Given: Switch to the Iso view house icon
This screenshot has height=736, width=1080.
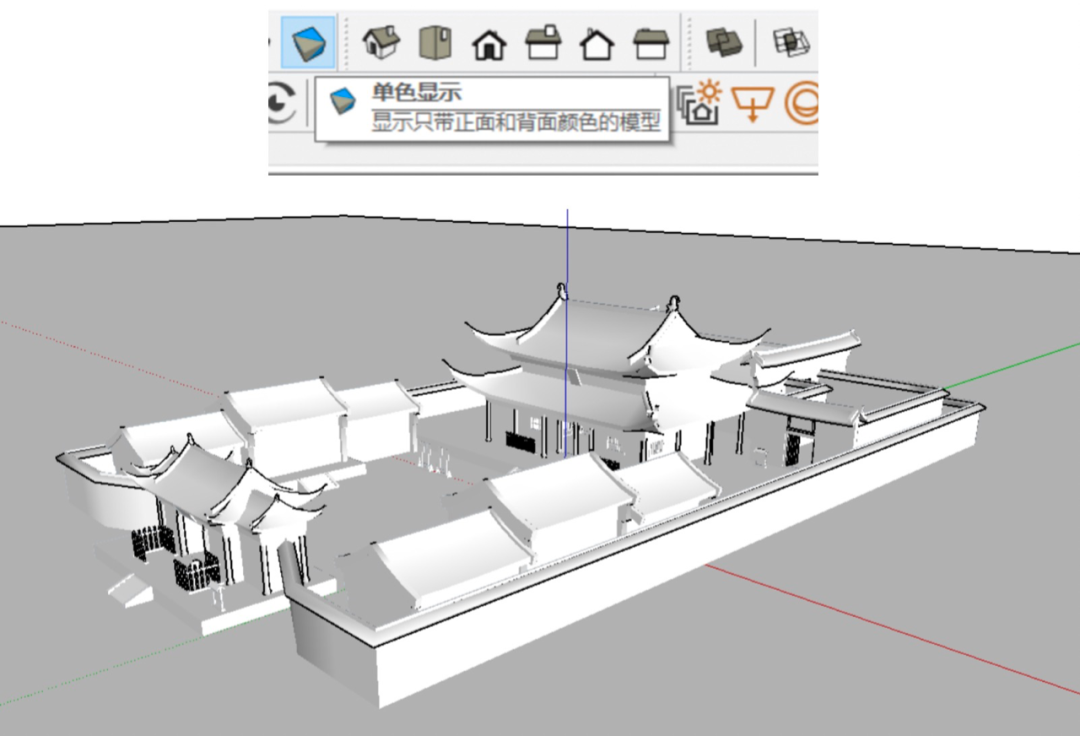Looking at the screenshot, I should point(382,43).
